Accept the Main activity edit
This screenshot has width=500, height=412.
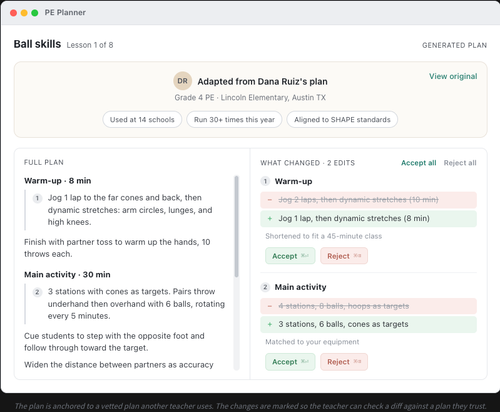[x=290, y=362]
